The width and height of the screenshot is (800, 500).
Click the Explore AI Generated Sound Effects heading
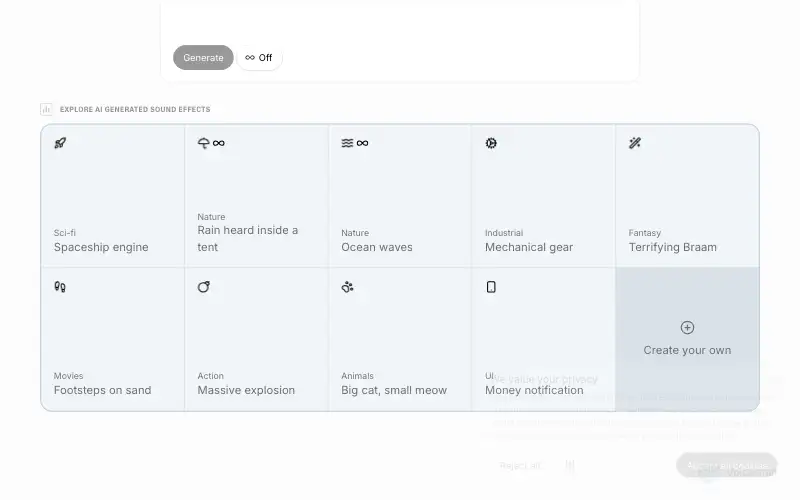135,109
